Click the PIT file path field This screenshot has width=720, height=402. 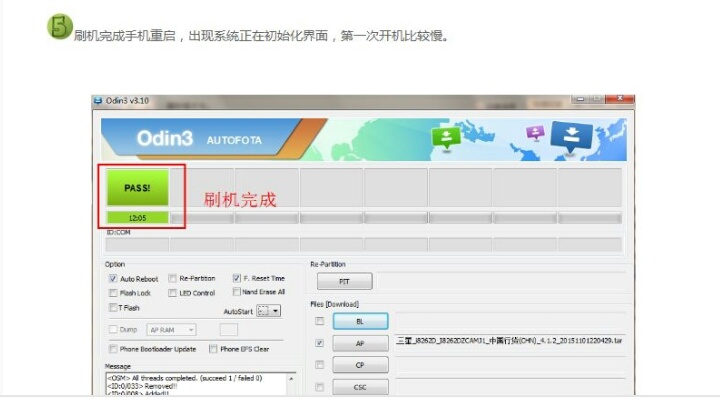click(501, 281)
